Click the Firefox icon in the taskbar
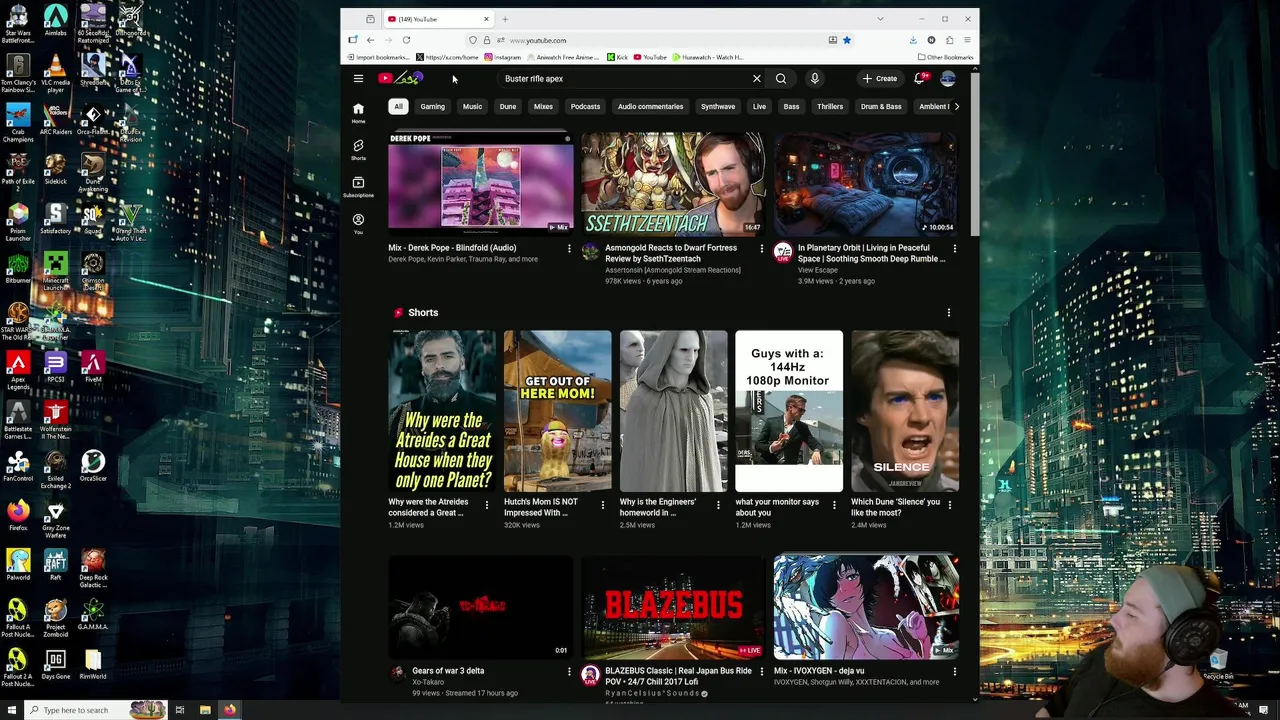The image size is (1280, 720). [x=230, y=710]
